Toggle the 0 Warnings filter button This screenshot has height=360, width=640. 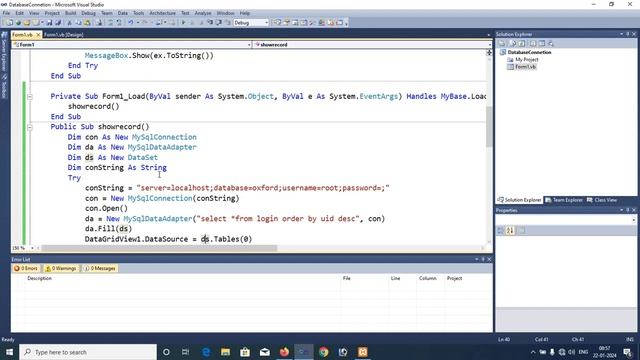(x=61, y=269)
